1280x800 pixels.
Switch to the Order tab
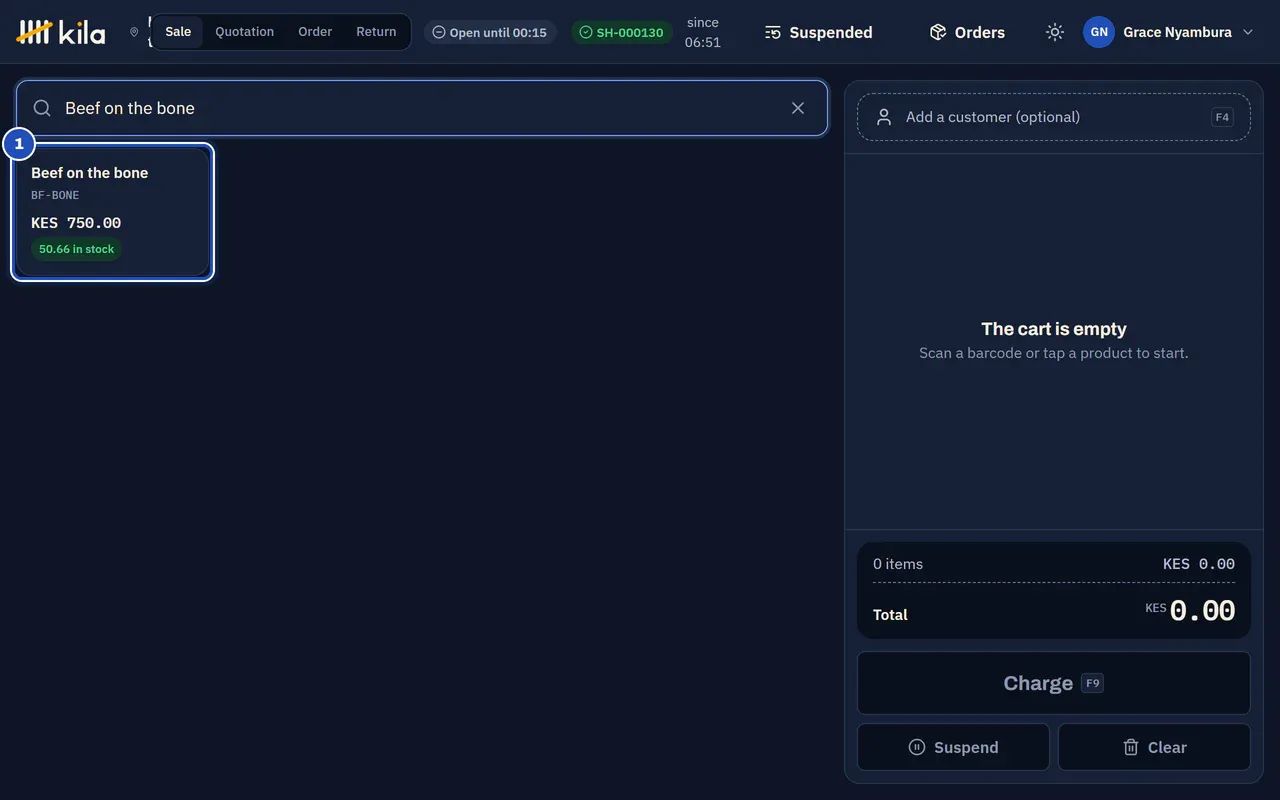tap(315, 31)
